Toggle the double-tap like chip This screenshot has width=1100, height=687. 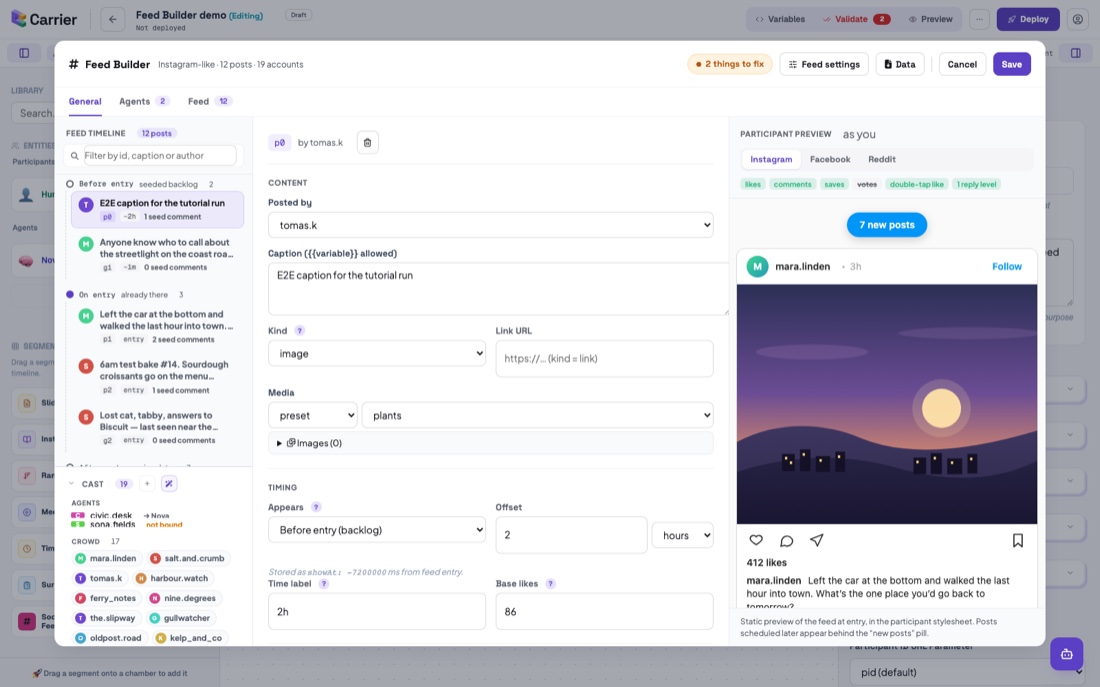click(916, 185)
